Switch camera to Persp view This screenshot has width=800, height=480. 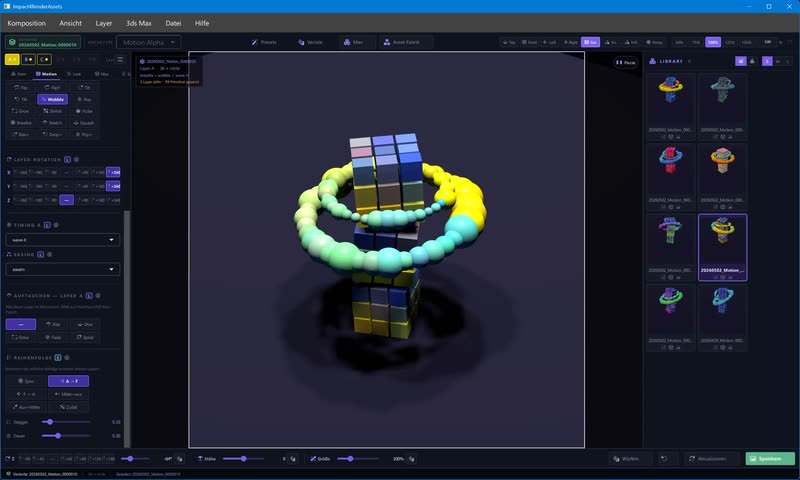[654, 42]
